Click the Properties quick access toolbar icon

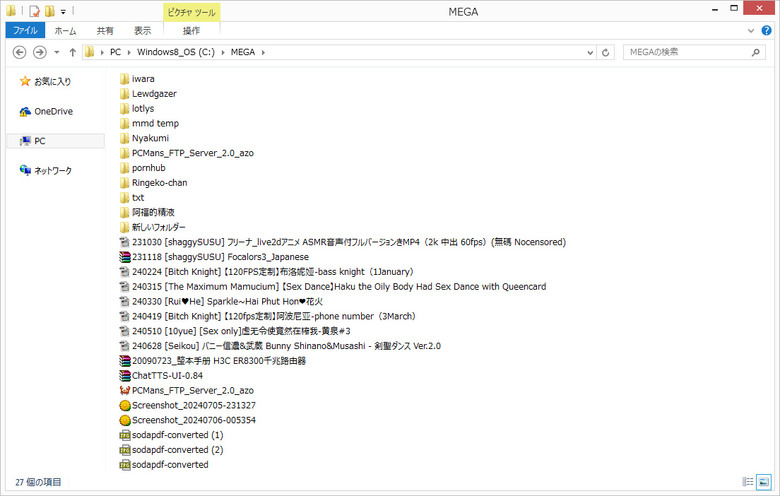coord(34,11)
